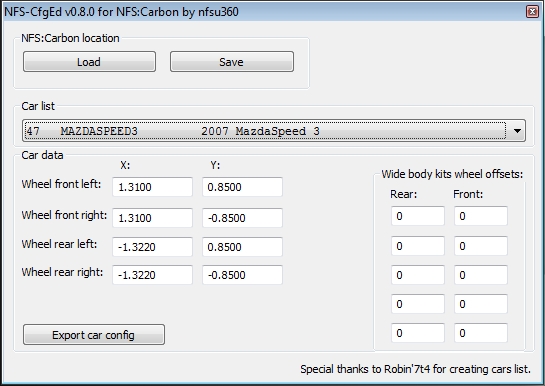Edit Wheel front right X field
This screenshot has width=545, height=386.
[152, 218]
